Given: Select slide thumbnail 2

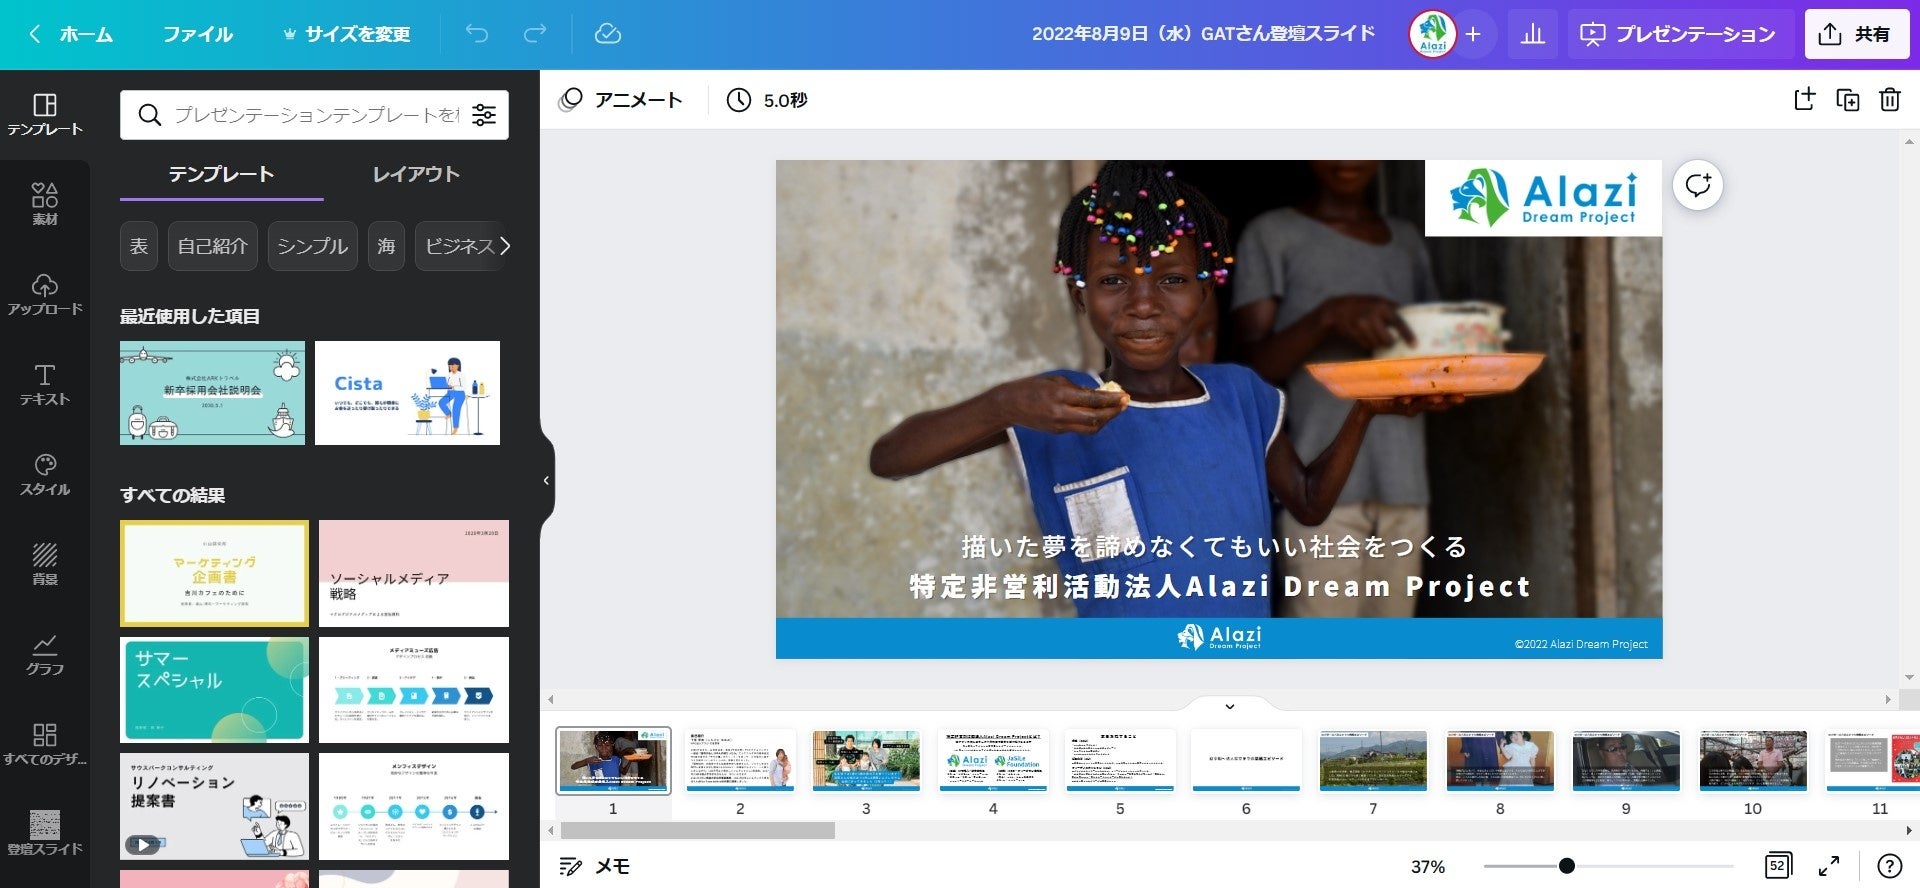Looking at the screenshot, I should pyautogui.click(x=740, y=761).
